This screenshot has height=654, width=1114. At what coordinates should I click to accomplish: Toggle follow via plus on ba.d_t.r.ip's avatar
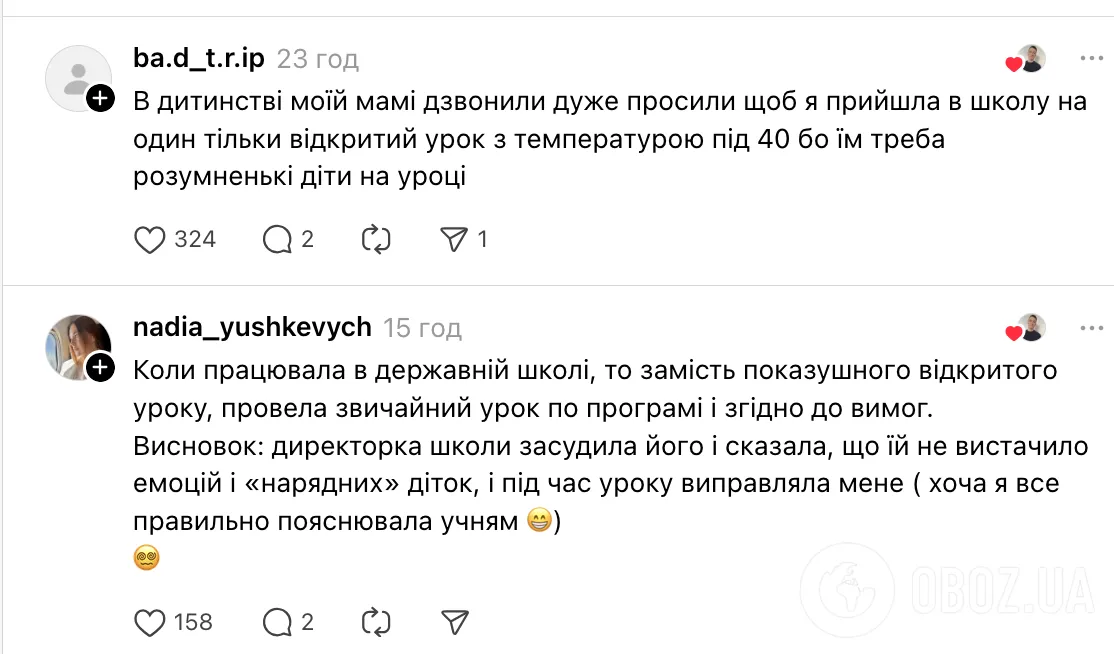[98, 100]
